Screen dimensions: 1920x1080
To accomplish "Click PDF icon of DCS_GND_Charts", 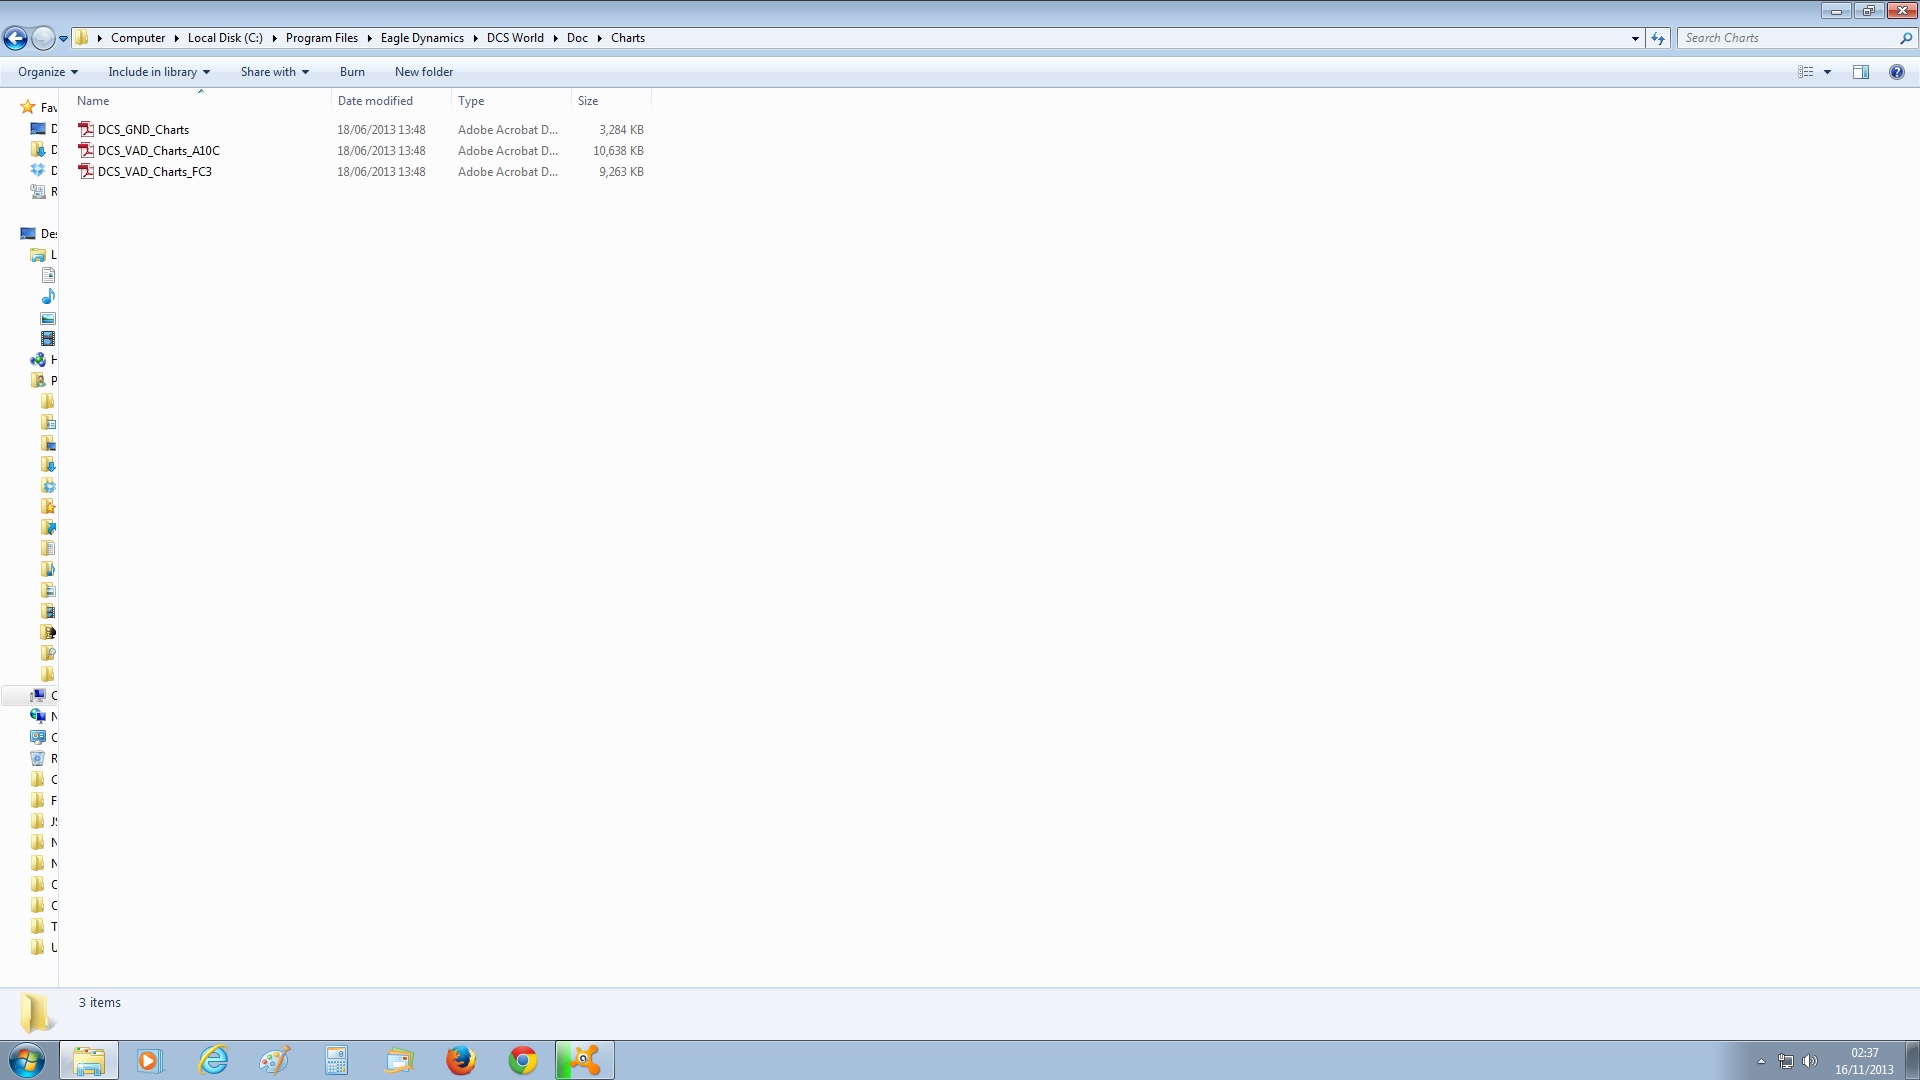I will [x=86, y=129].
